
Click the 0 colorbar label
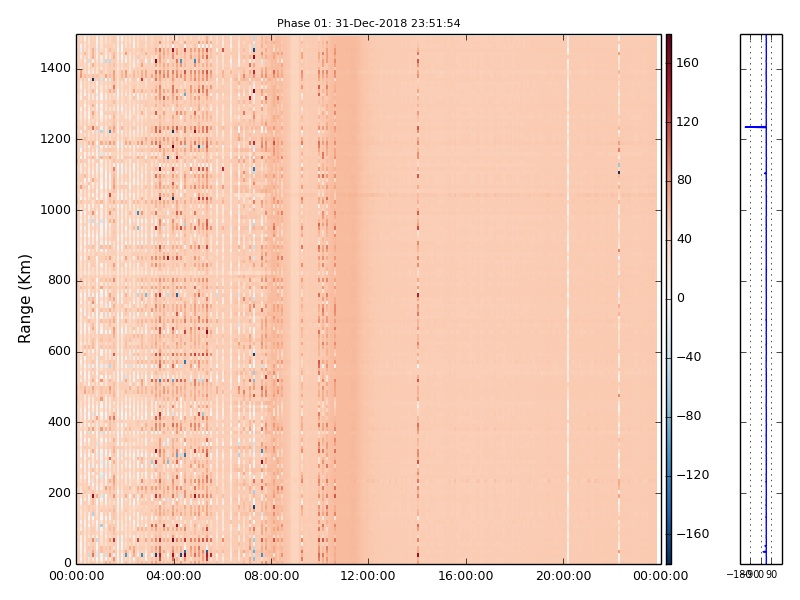click(681, 298)
